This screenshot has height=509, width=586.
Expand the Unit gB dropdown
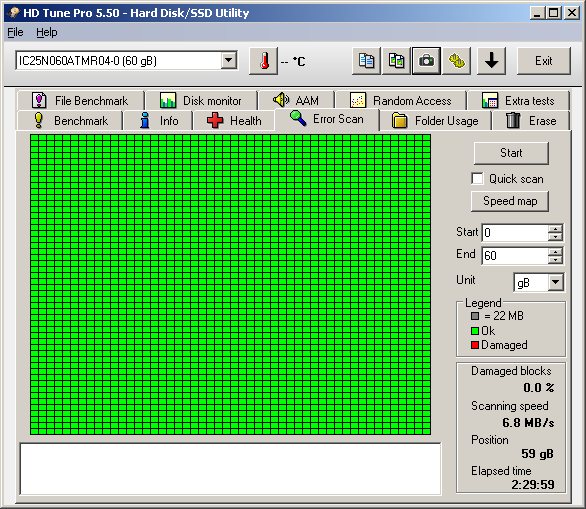pos(556,282)
